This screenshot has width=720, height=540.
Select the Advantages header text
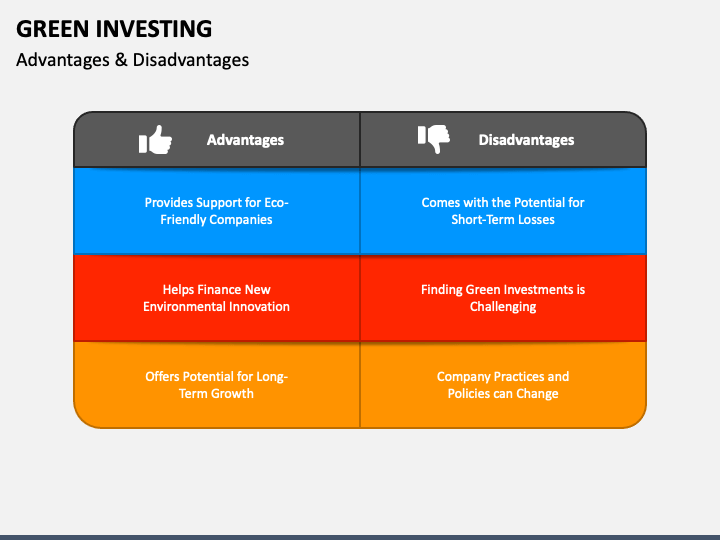pyautogui.click(x=245, y=140)
